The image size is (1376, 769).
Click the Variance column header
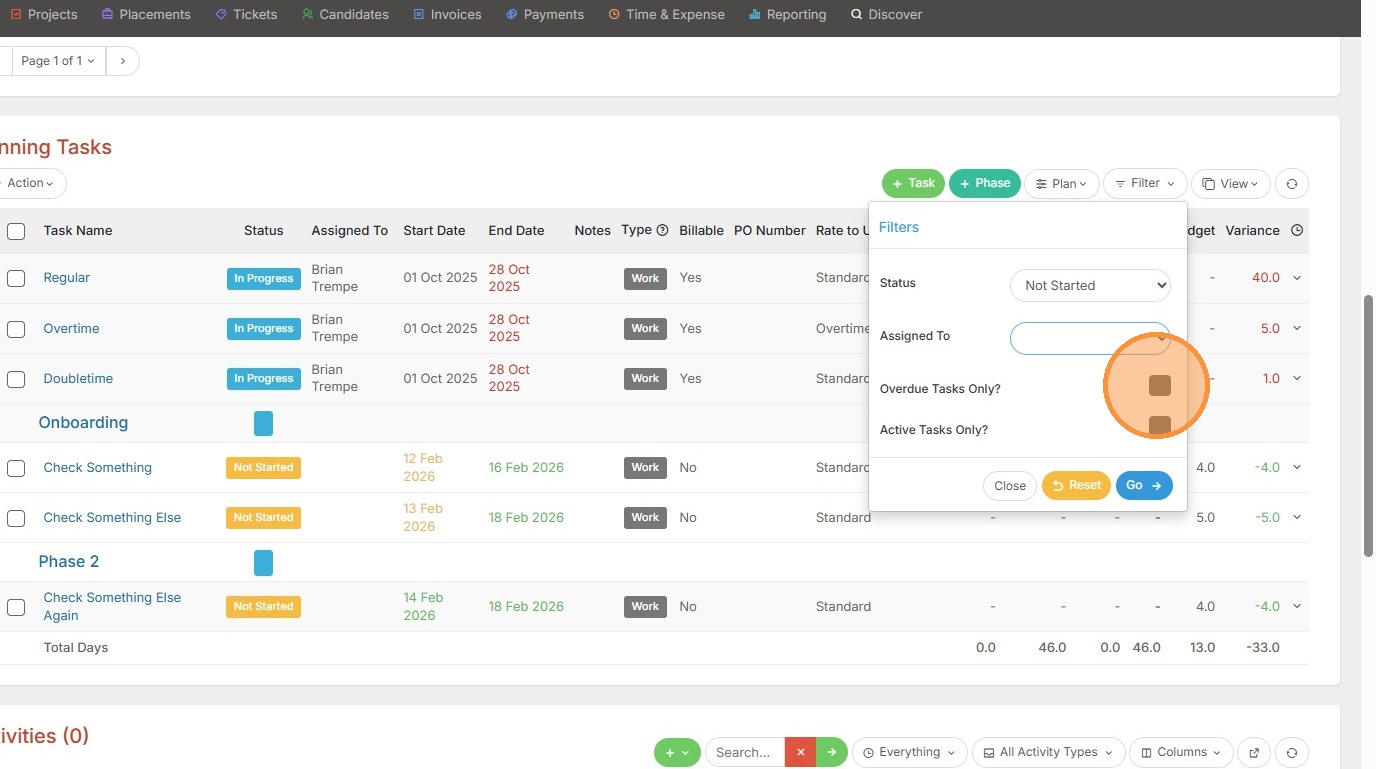pyautogui.click(x=1253, y=231)
